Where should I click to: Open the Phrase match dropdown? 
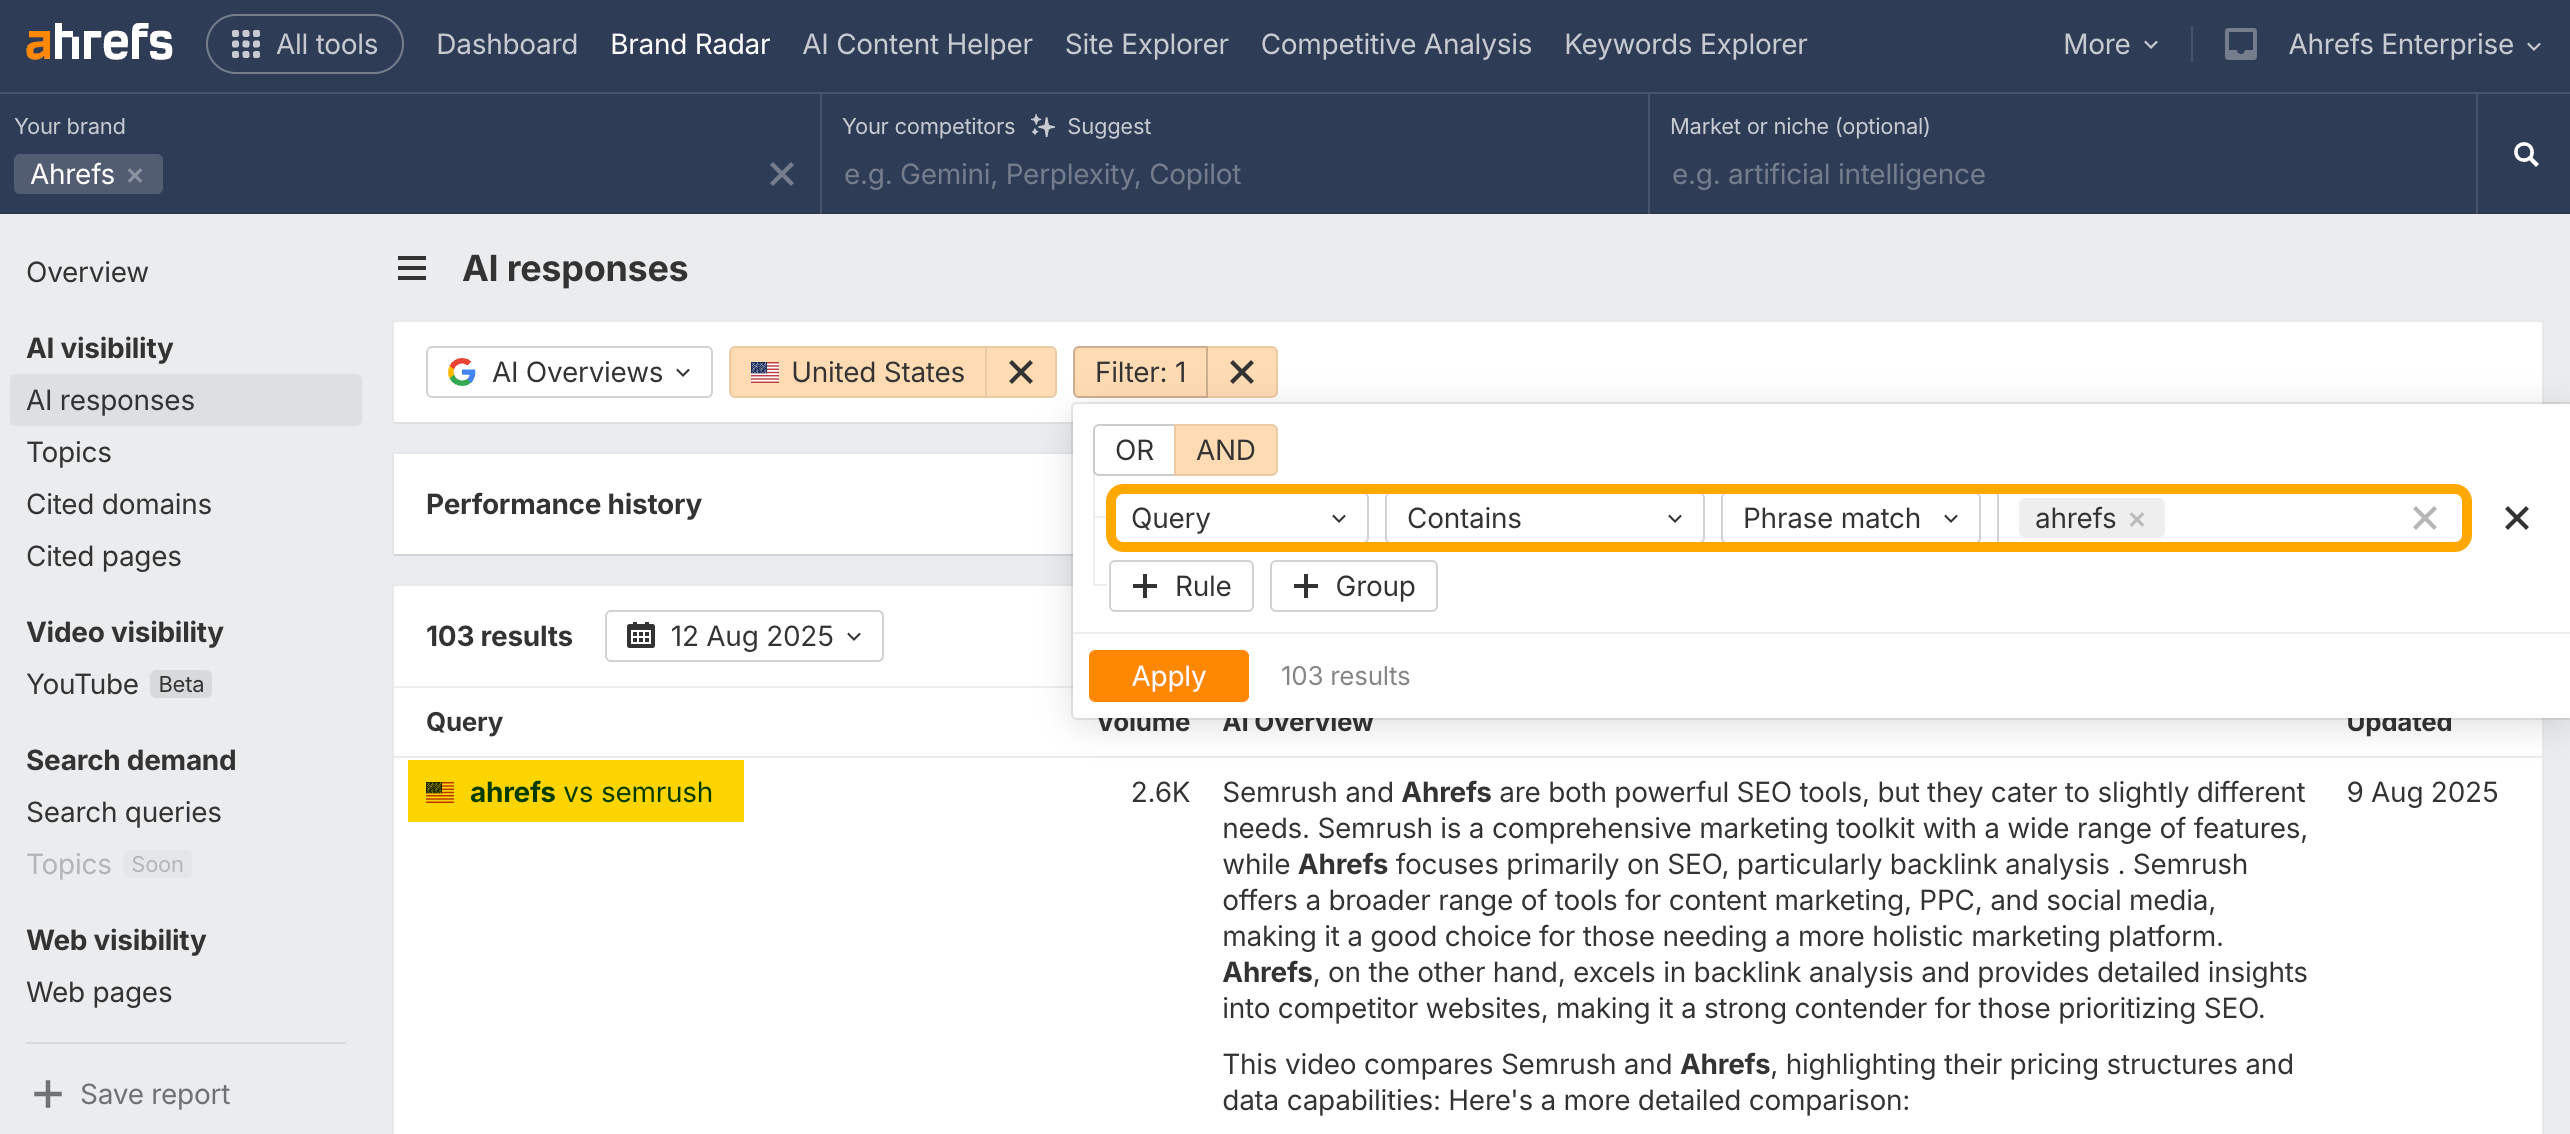(1849, 518)
